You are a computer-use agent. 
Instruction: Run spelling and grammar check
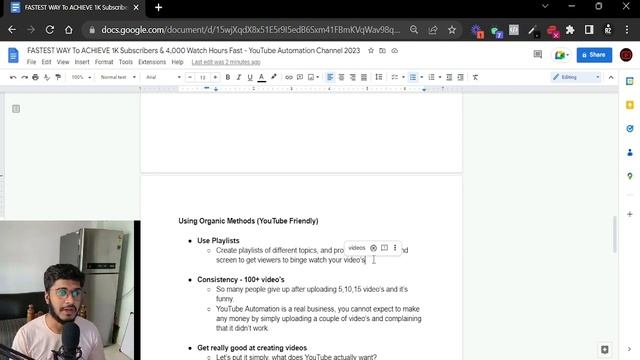pyautogui.click(x=47, y=77)
